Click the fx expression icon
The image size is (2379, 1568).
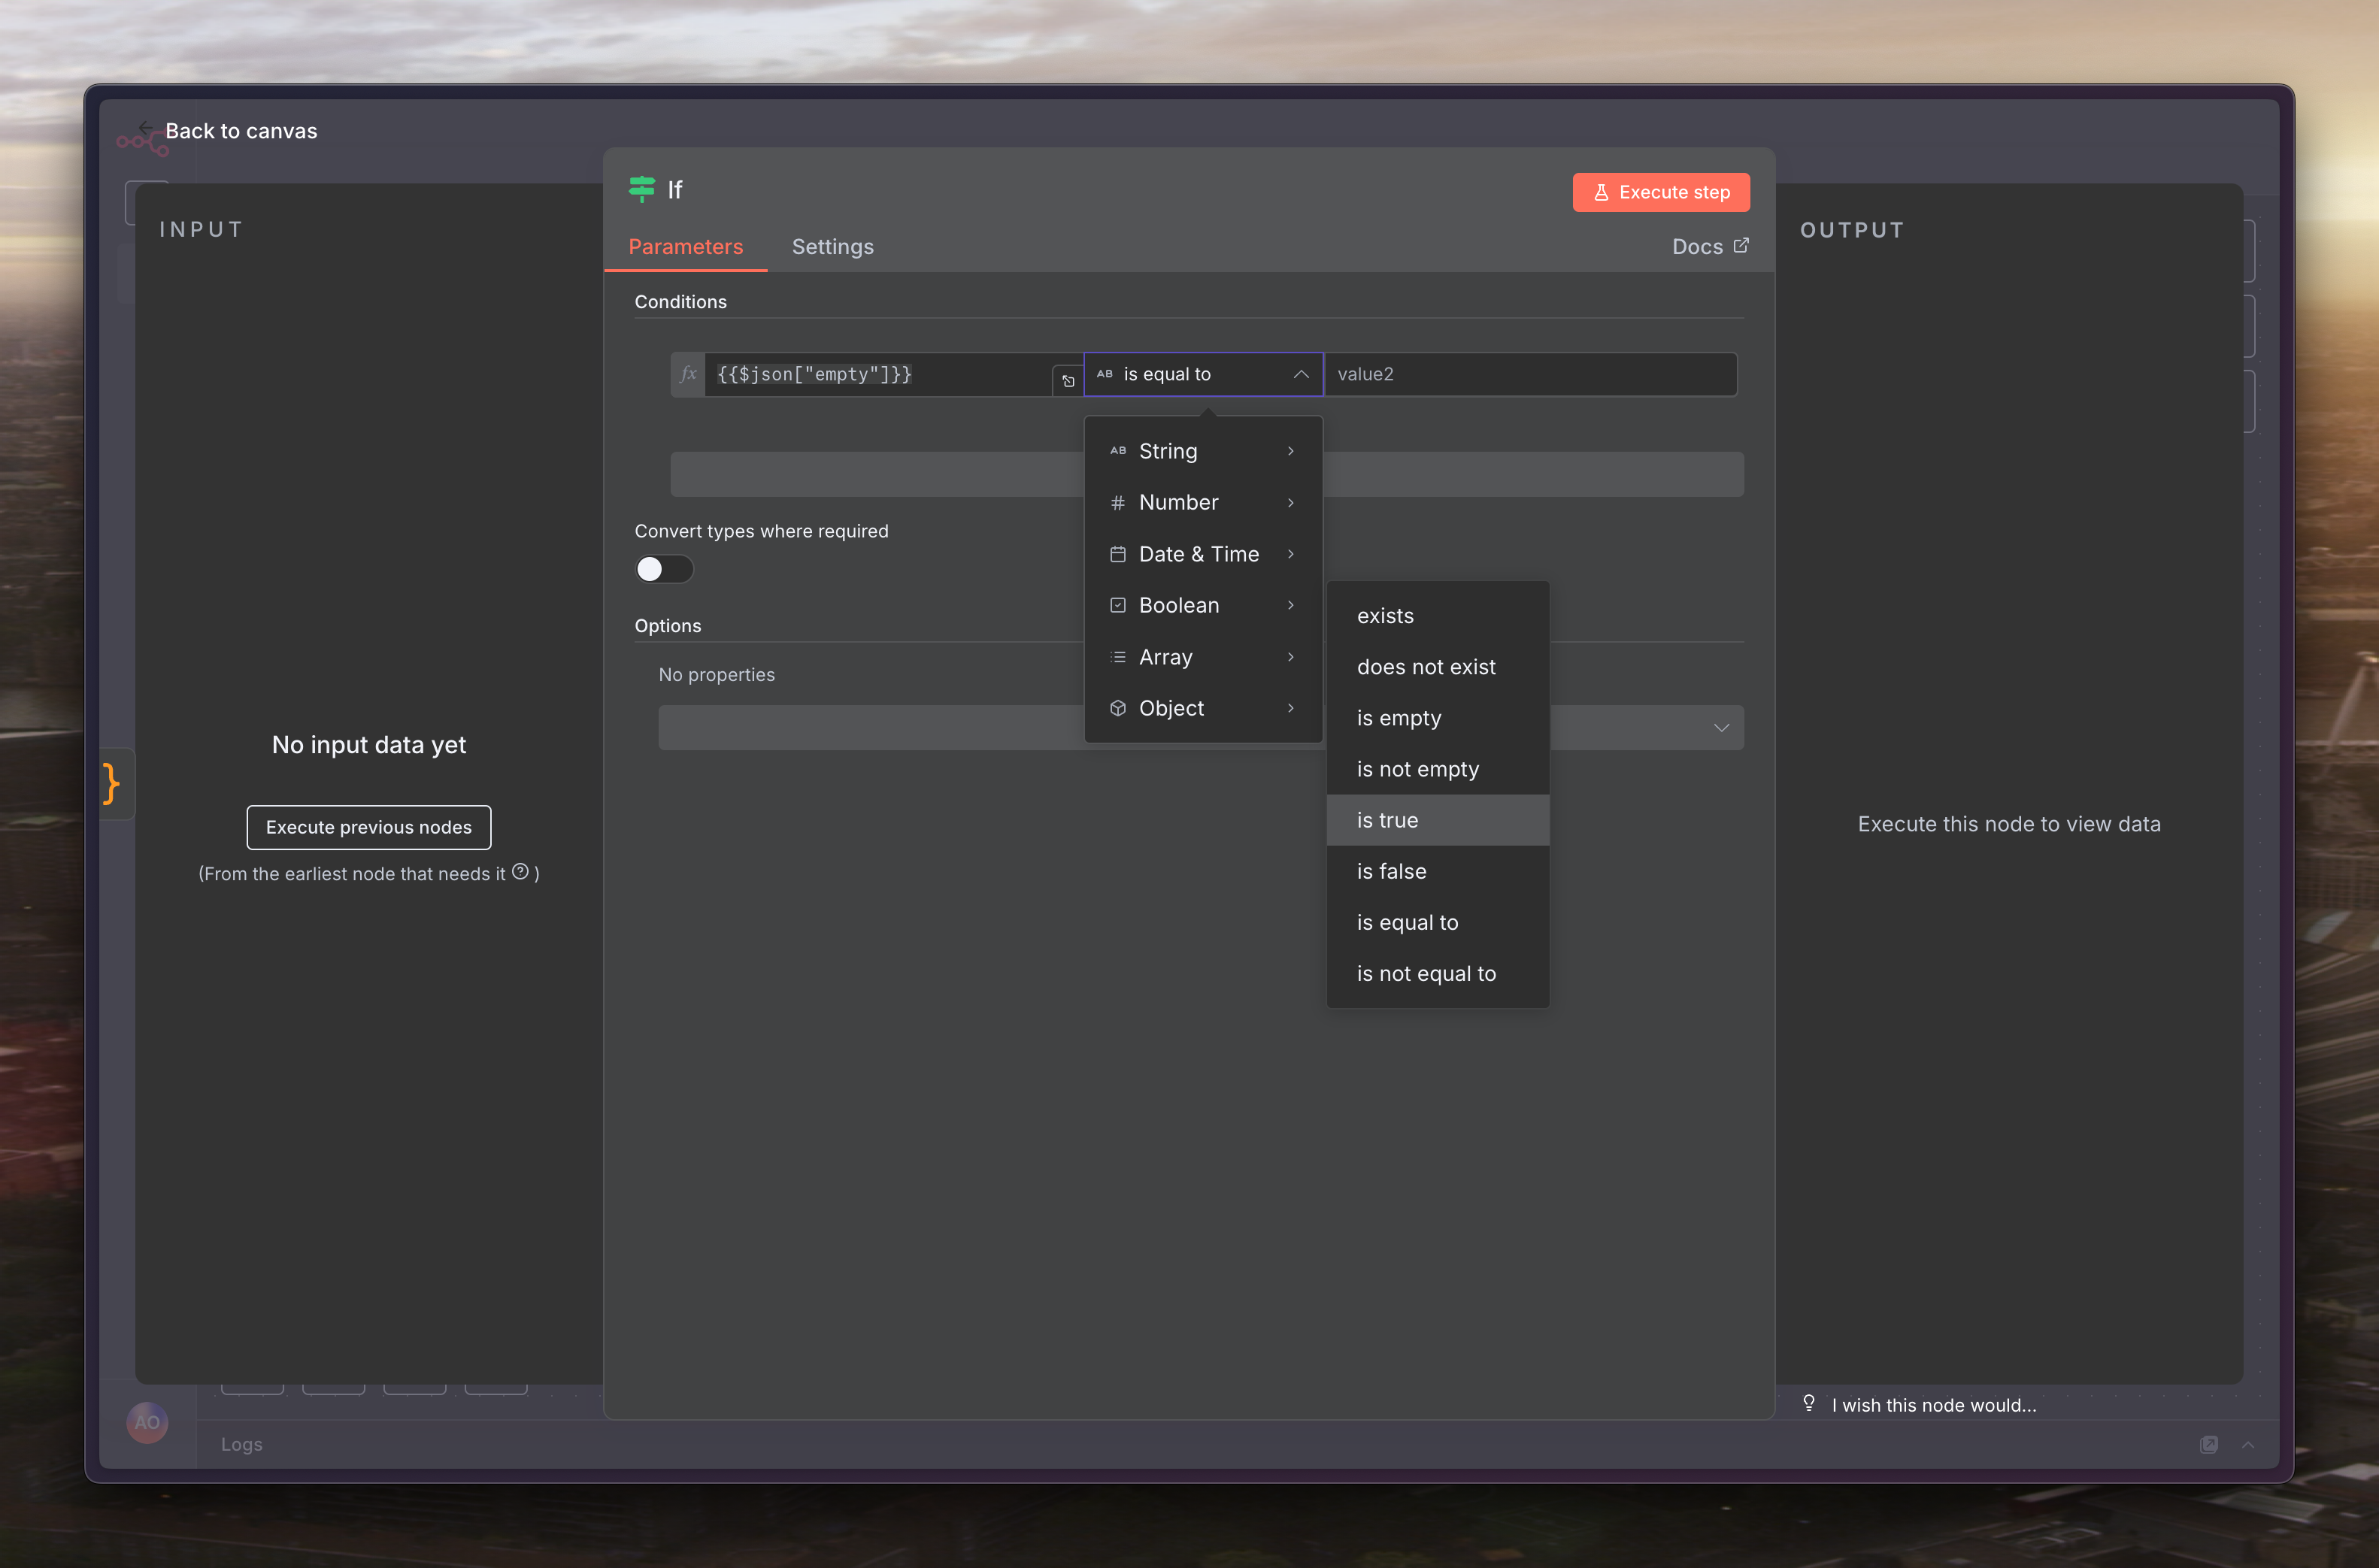688,374
